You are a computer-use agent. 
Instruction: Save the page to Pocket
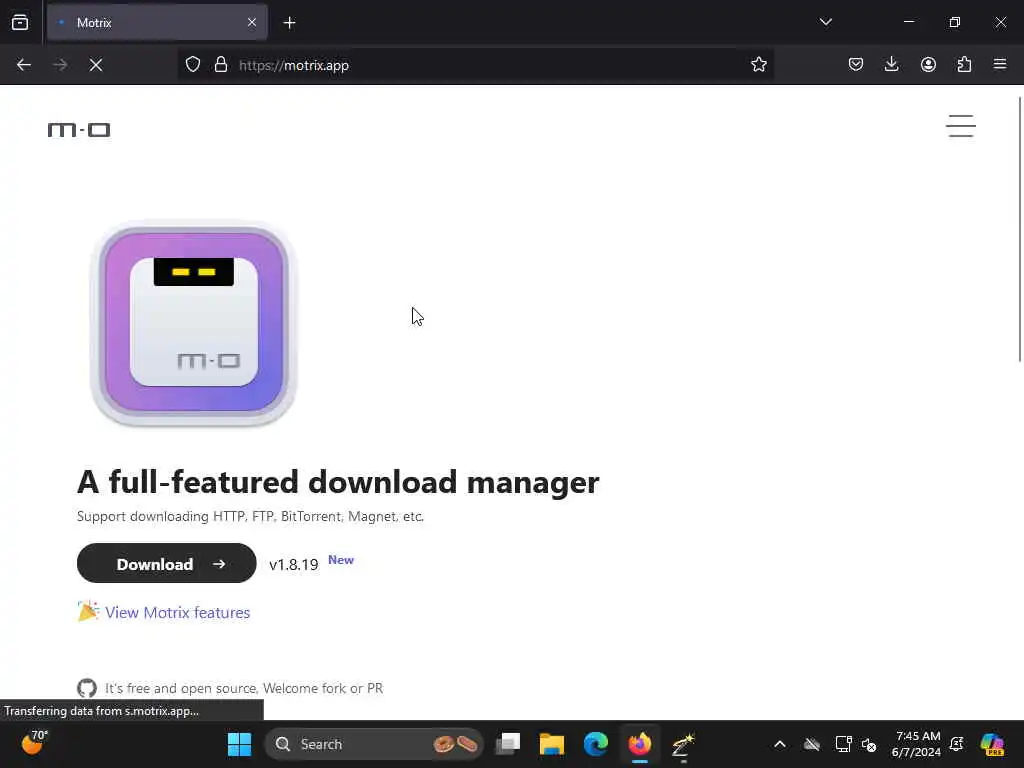(856, 64)
